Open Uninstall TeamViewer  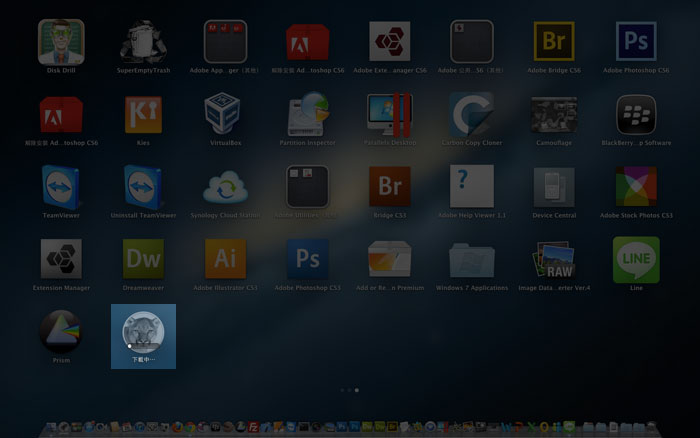(143, 187)
